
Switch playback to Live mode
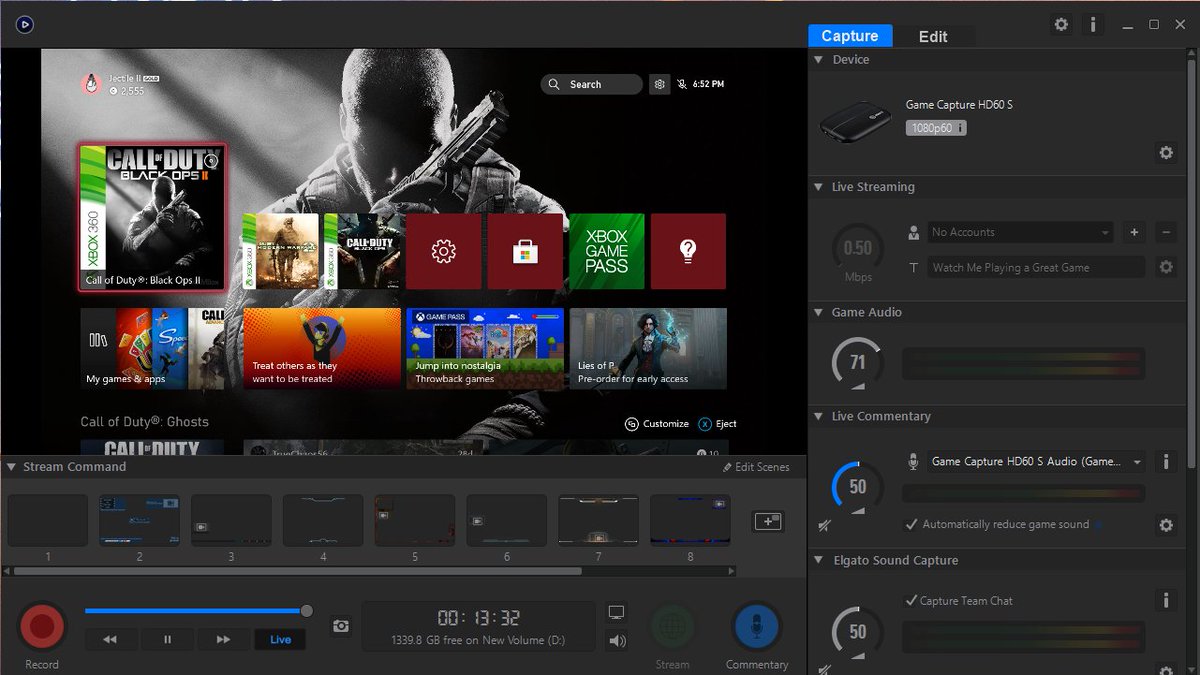click(281, 639)
